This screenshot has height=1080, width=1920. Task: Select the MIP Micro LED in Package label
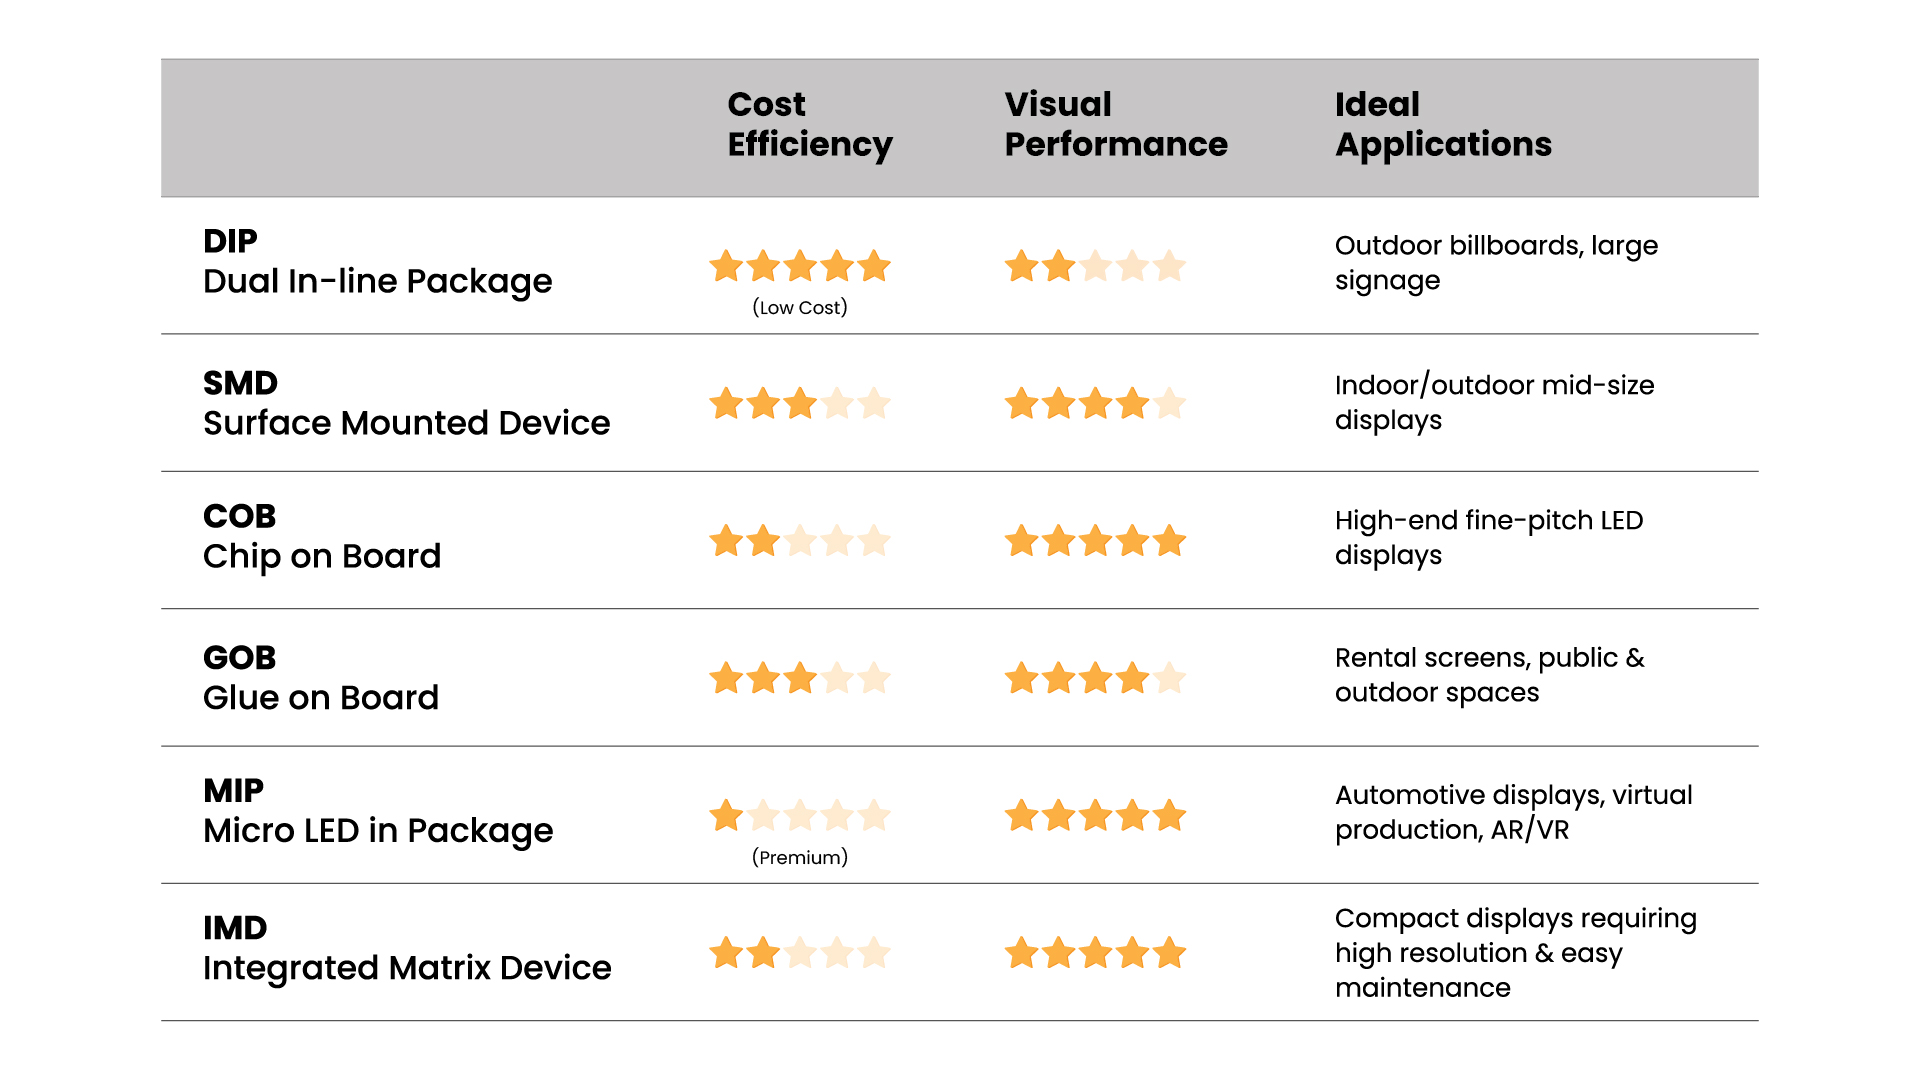tap(378, 811)
